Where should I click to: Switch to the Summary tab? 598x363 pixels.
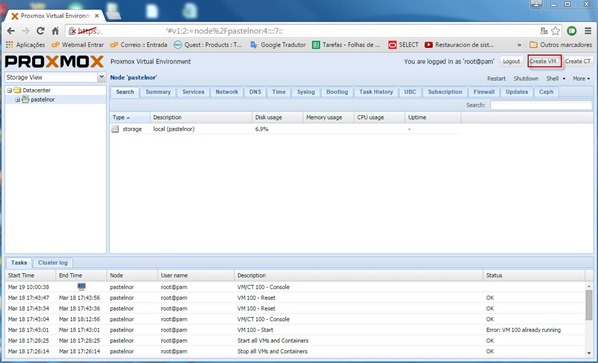tap(158, 92)
